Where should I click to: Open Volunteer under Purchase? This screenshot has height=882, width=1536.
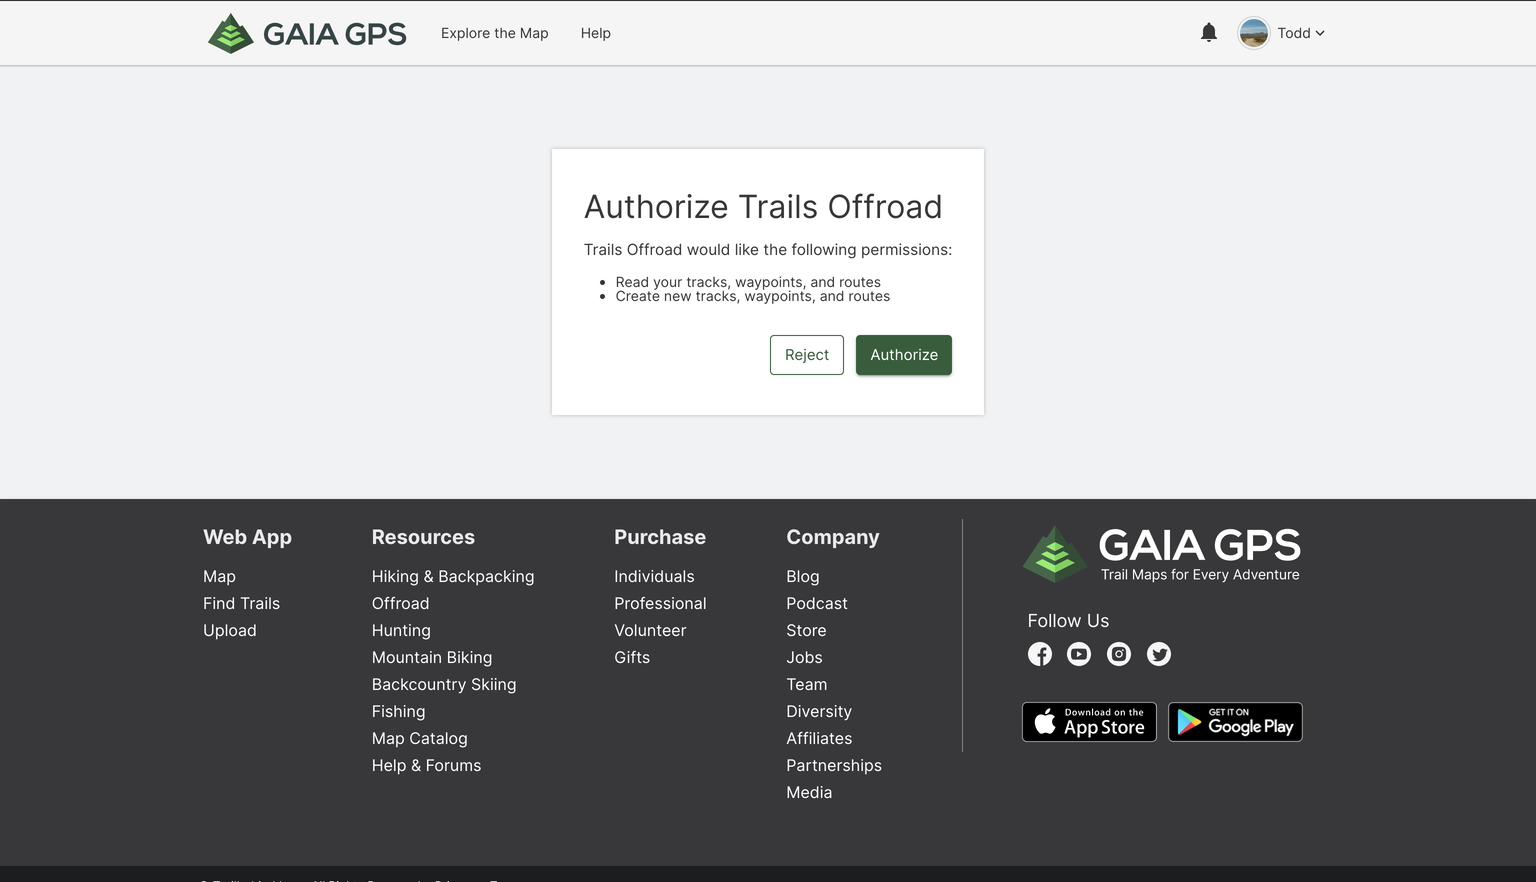[650, 631]
